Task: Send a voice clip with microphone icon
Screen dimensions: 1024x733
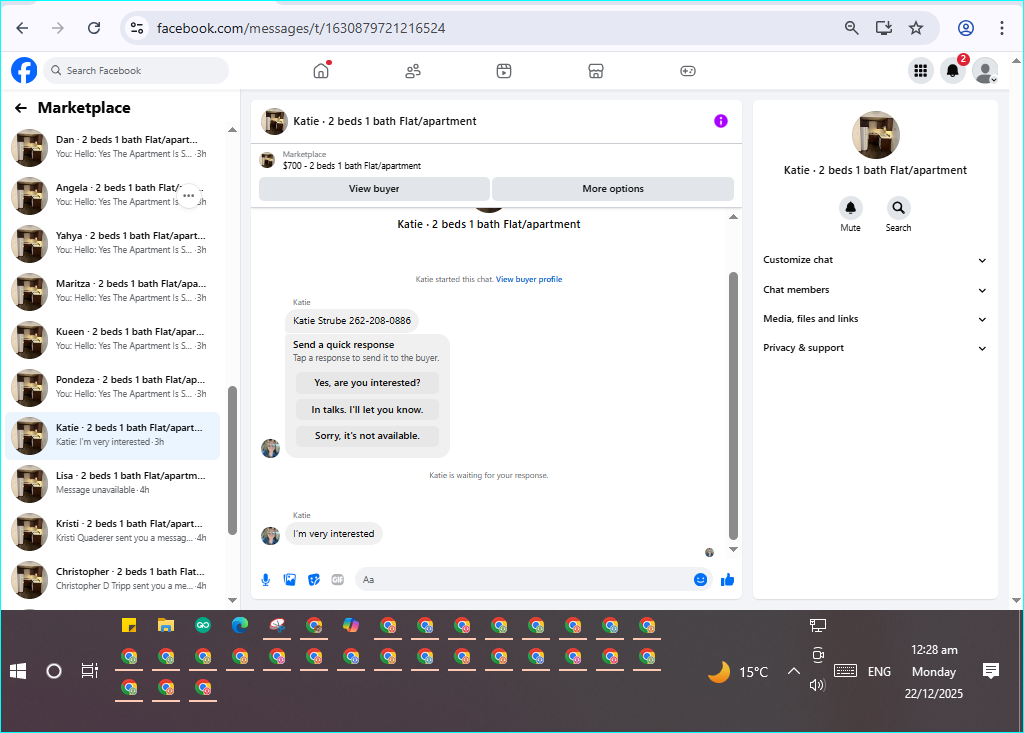Action: [266, 579]
